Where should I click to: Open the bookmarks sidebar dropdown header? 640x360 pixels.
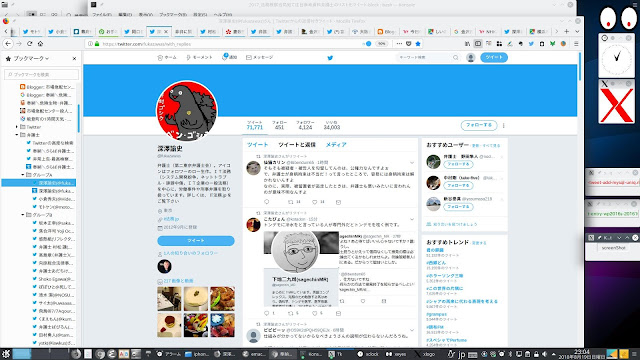(27, 58)
